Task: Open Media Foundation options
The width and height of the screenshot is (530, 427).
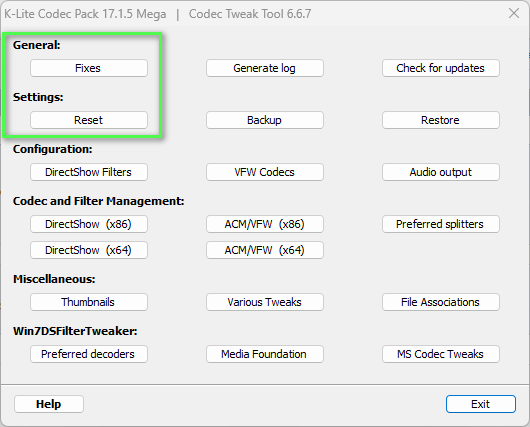Action: [265, 354]
